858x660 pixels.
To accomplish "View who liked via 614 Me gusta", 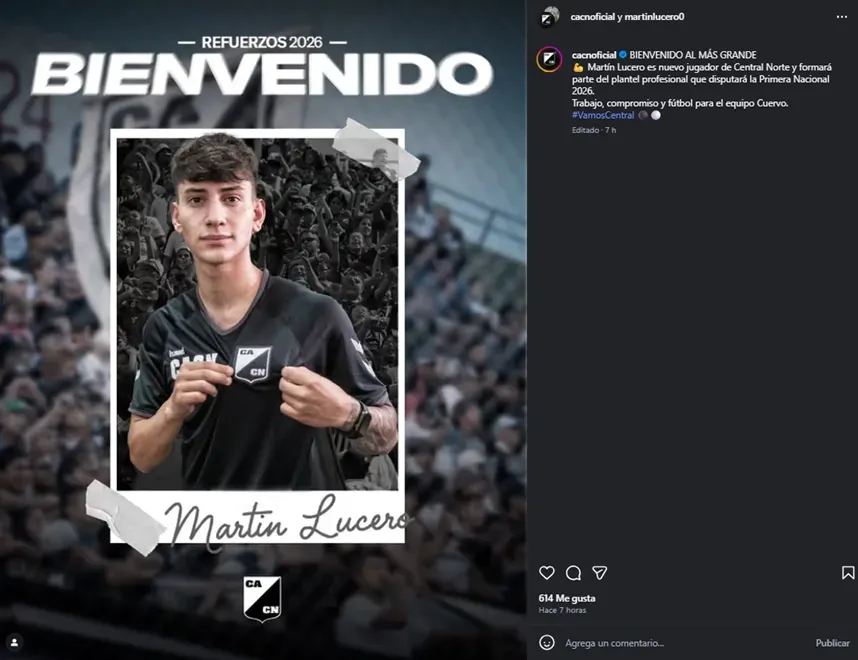I will click(567, 598).
